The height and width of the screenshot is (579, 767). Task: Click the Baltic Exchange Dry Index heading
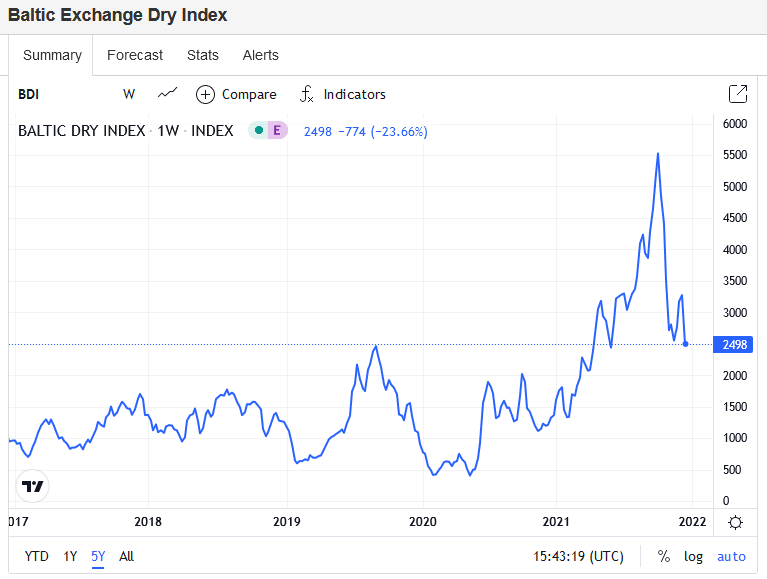pos(117,15)
